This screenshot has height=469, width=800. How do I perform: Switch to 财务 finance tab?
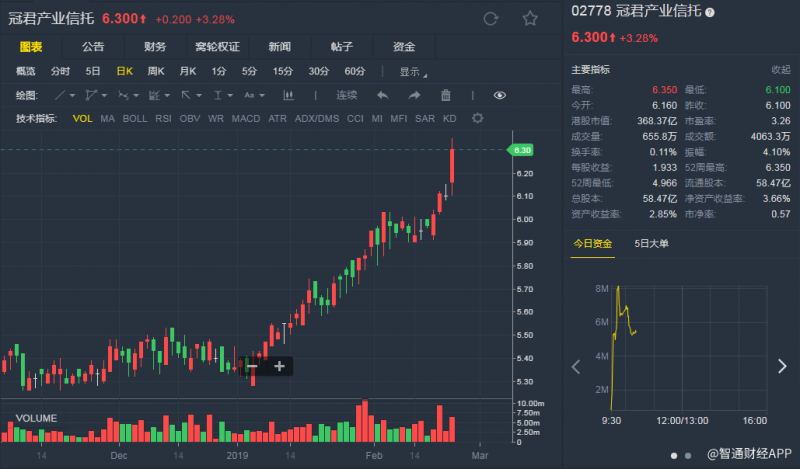[x=155, y=47]
